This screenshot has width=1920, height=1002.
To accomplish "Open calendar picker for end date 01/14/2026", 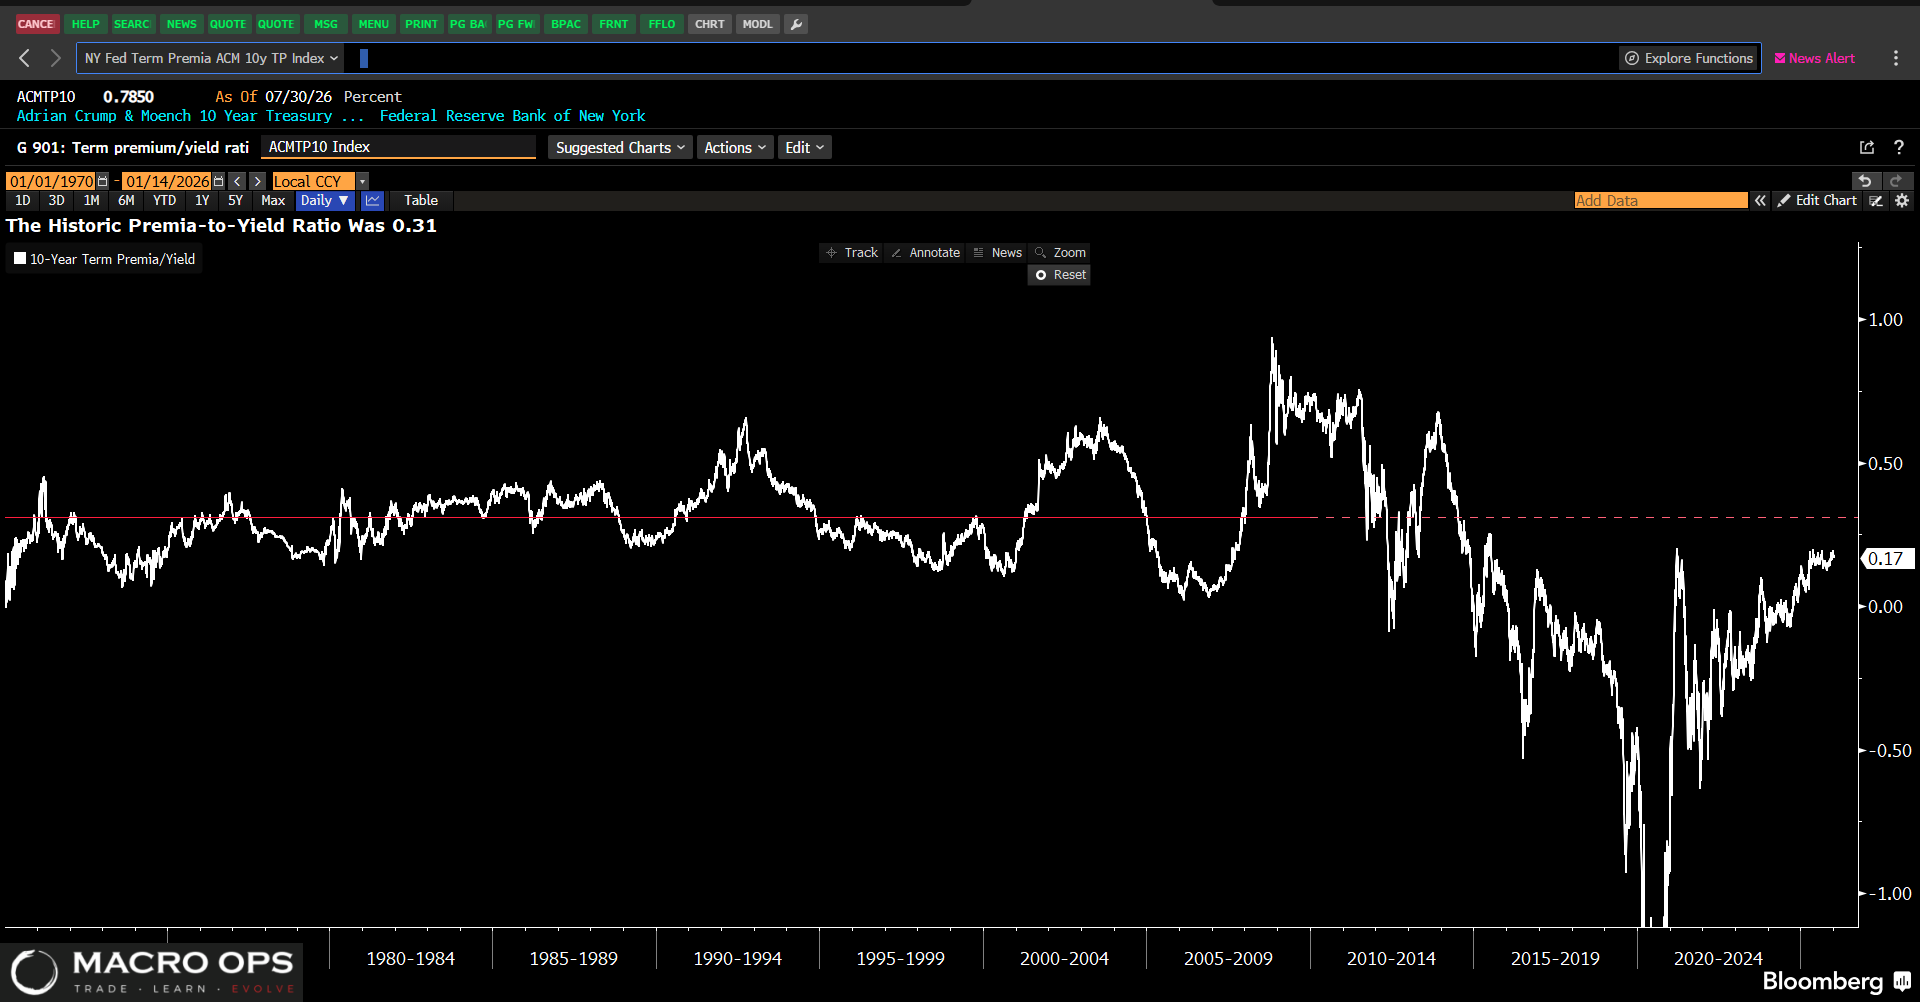I will (x=218, y=181).
